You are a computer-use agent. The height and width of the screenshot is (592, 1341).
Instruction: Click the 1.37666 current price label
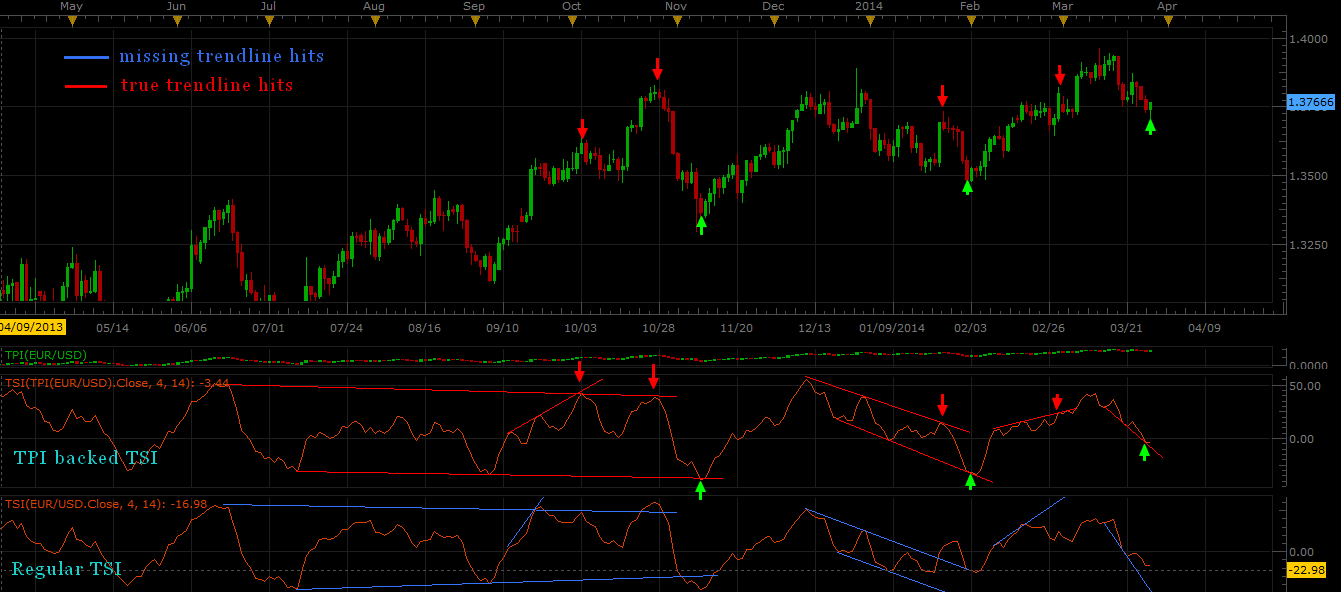pyautogui.click(x=1310, y=102)
